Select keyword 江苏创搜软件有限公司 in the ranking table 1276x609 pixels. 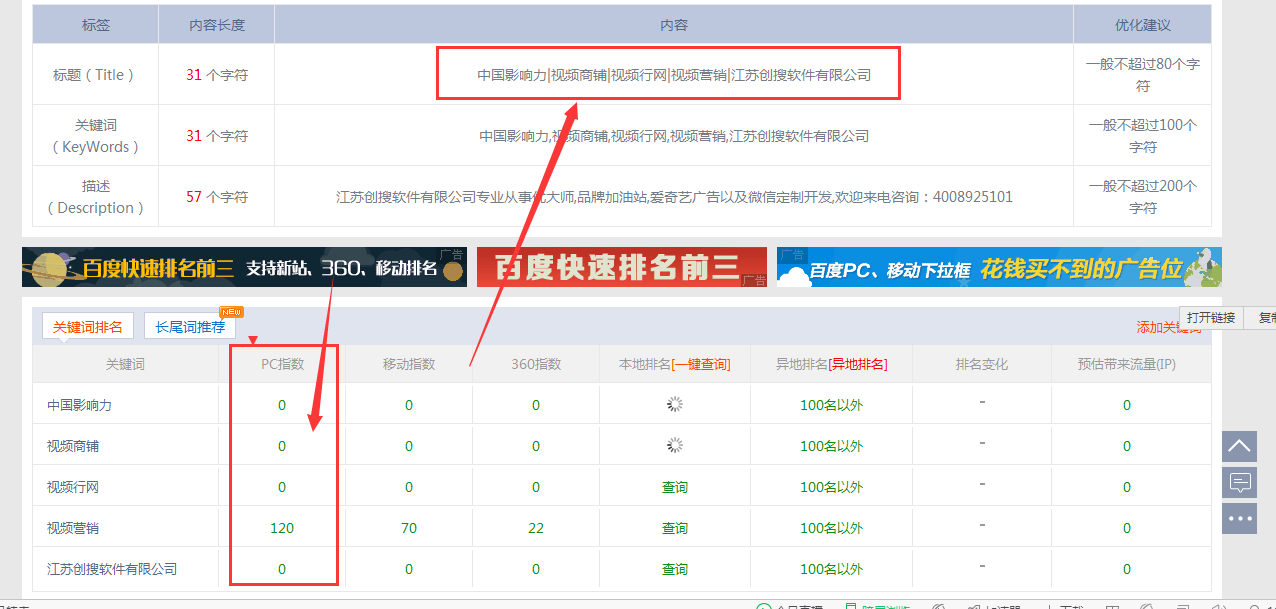pos(112,569)
